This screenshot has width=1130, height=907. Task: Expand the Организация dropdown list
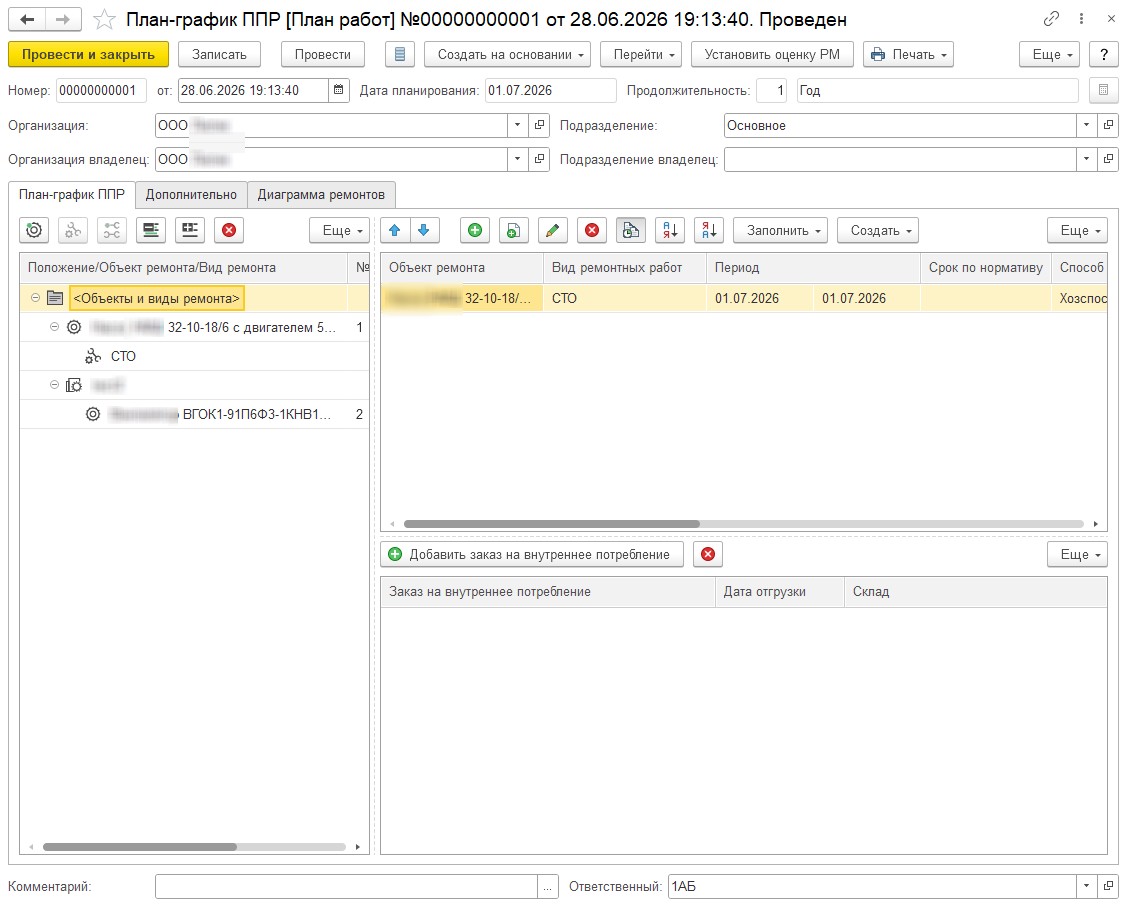(x=517, y=125)
